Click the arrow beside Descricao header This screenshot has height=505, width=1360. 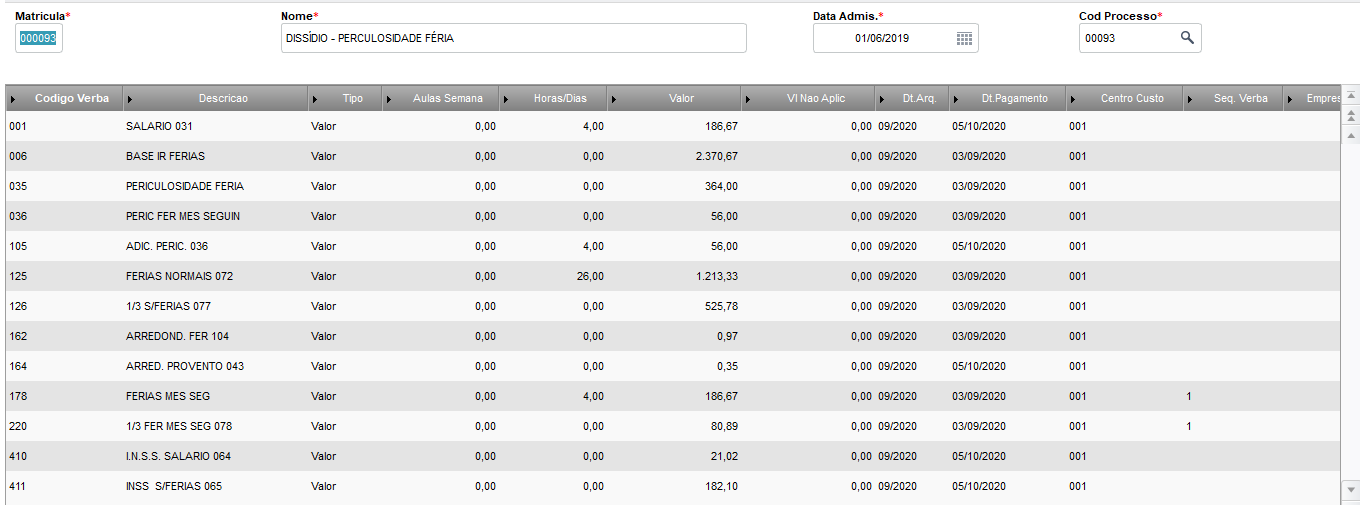click(131, 99)
